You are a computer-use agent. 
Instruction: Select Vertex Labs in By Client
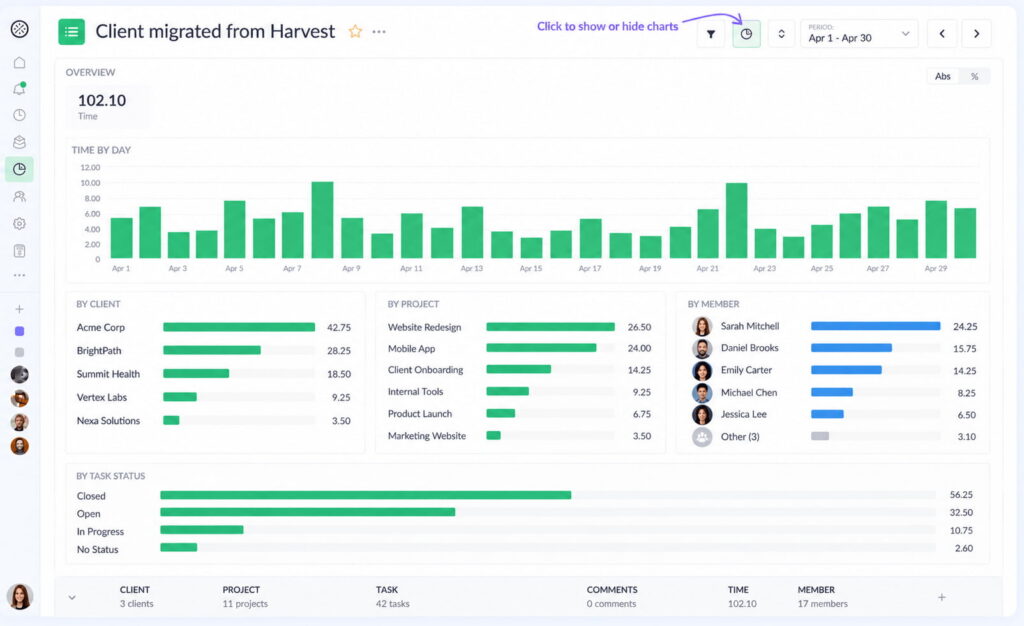[x=214, y=397]
